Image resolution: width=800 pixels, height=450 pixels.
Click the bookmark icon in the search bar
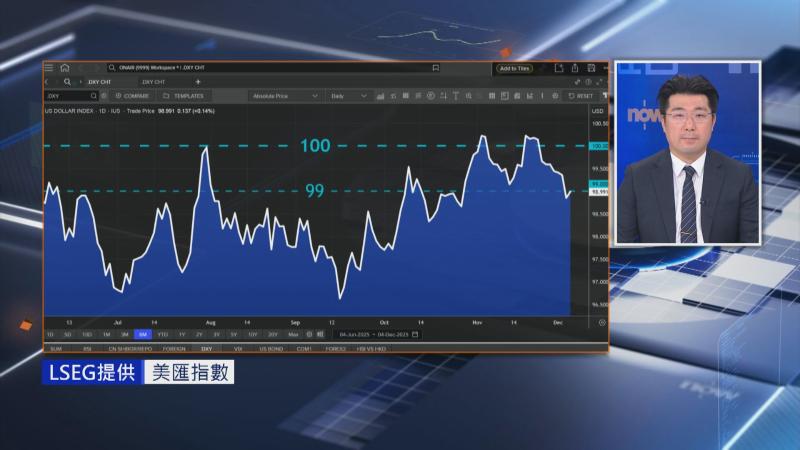(436, 68)
